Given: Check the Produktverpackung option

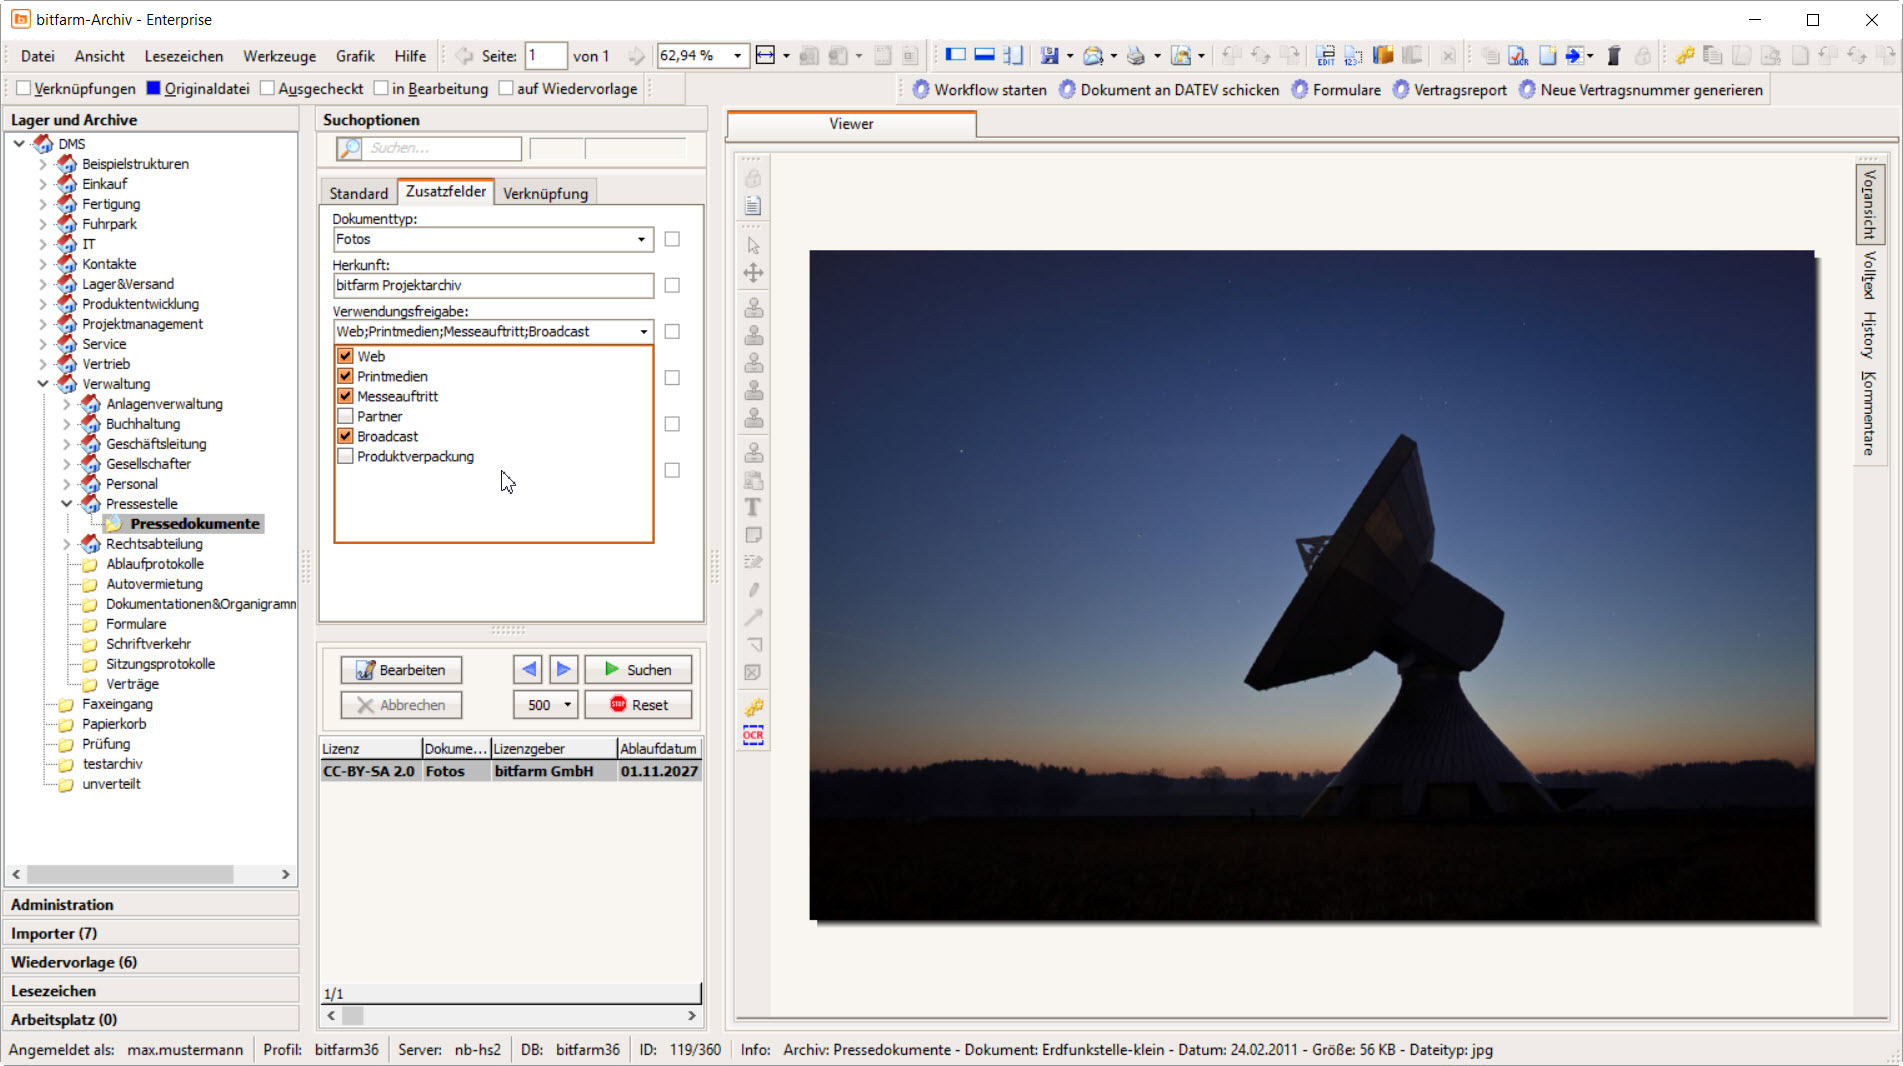Looking at the screenshot, I should tap(345, 456).
